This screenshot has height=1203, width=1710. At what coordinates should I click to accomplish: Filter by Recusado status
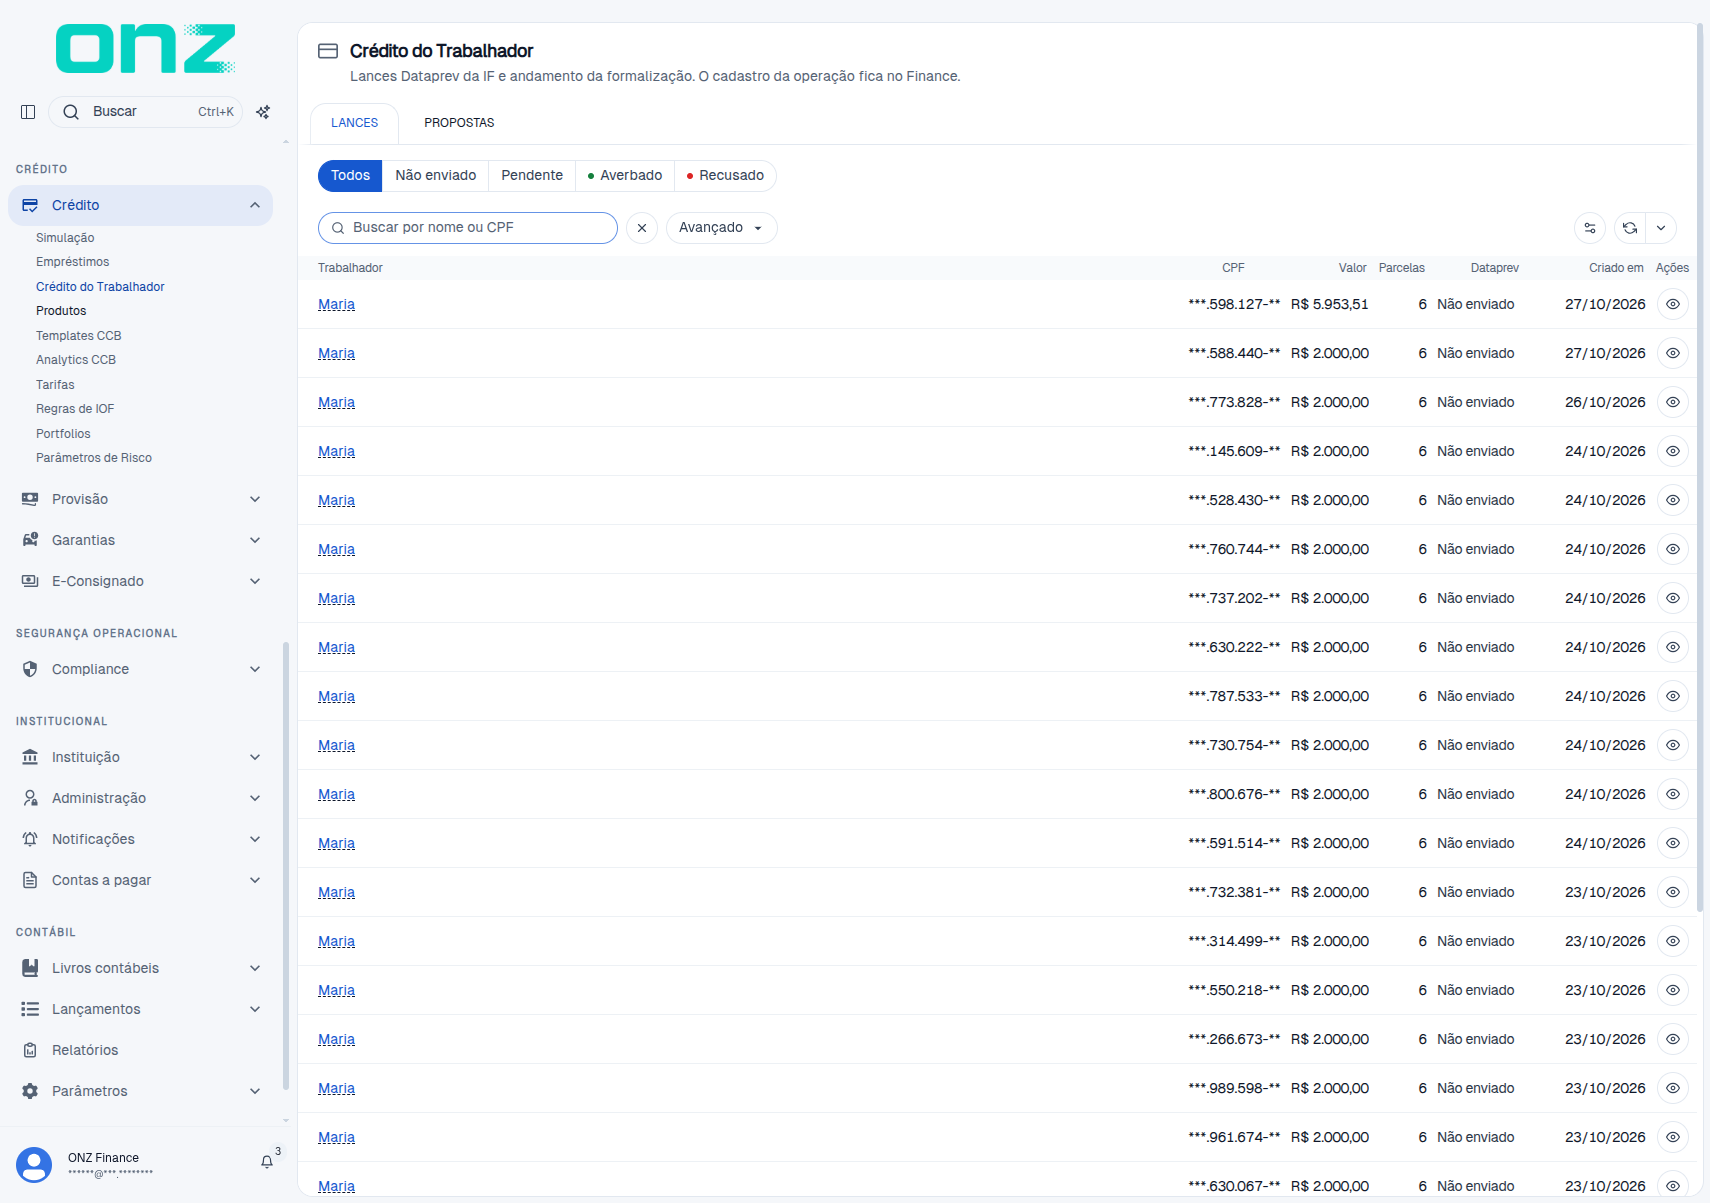click(725, 176)
